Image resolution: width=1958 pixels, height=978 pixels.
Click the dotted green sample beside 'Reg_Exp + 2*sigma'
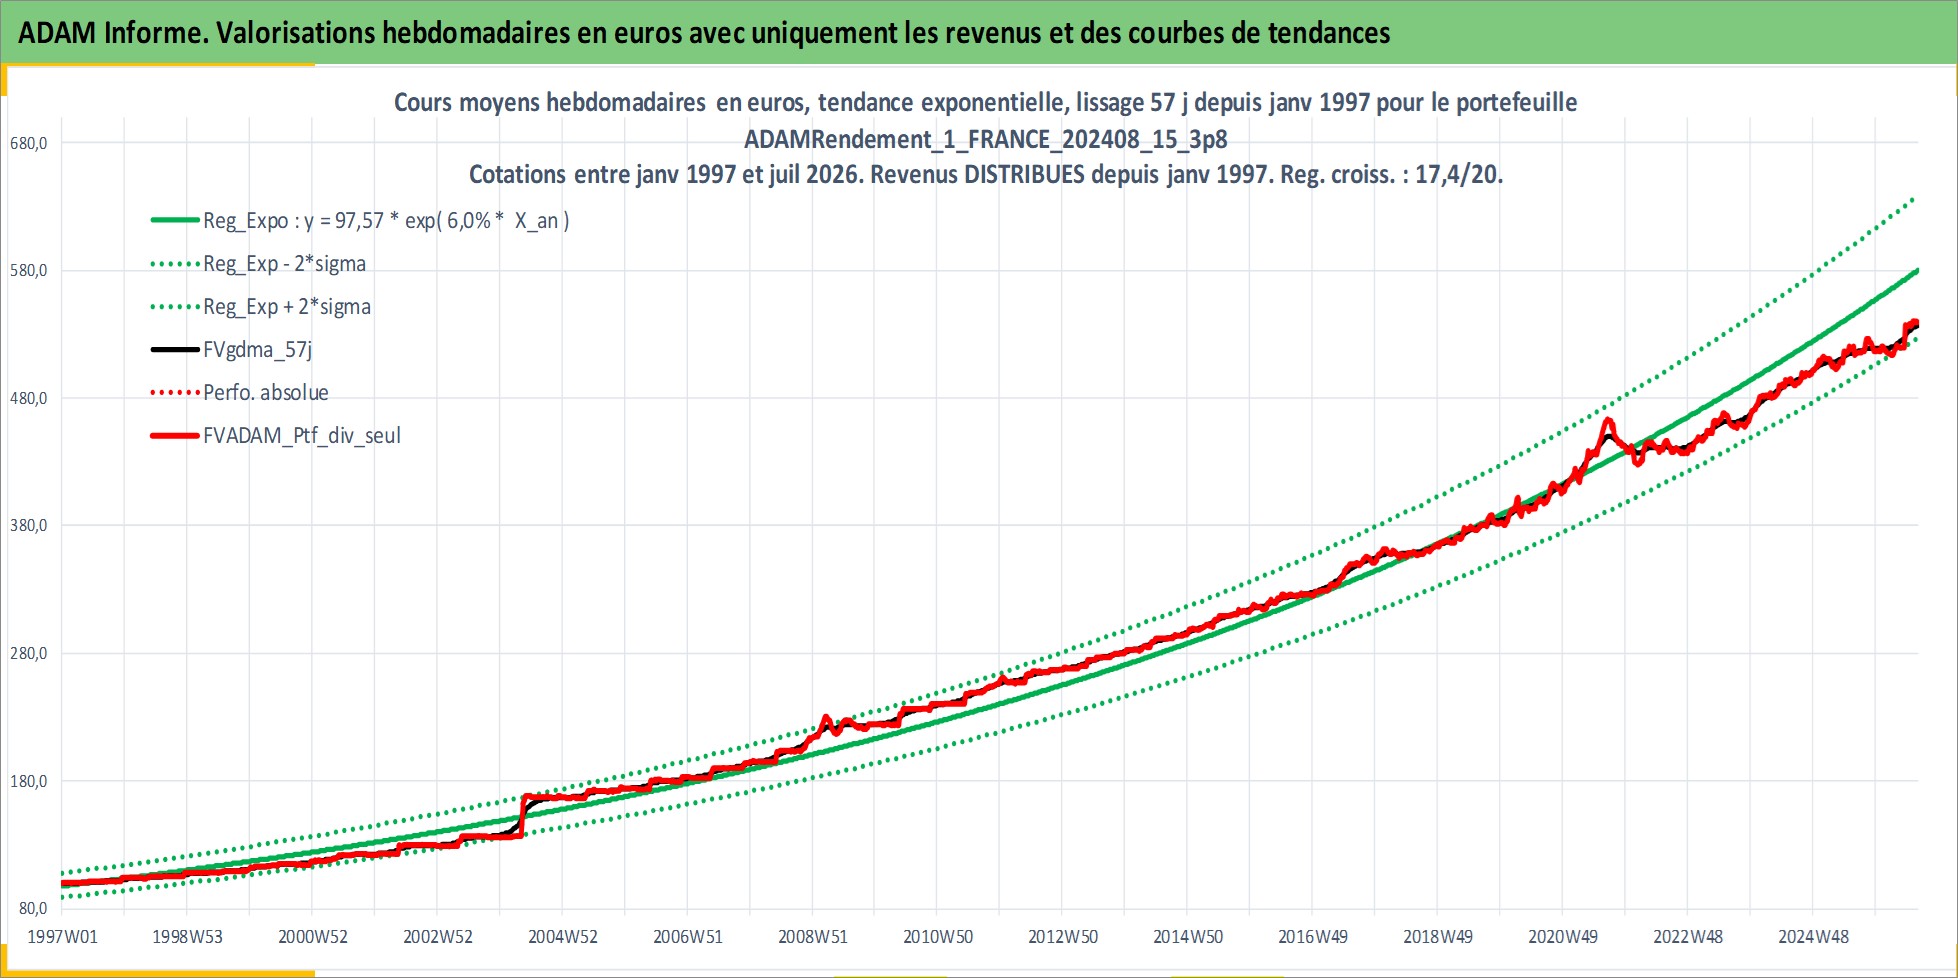tap(175, 307)
